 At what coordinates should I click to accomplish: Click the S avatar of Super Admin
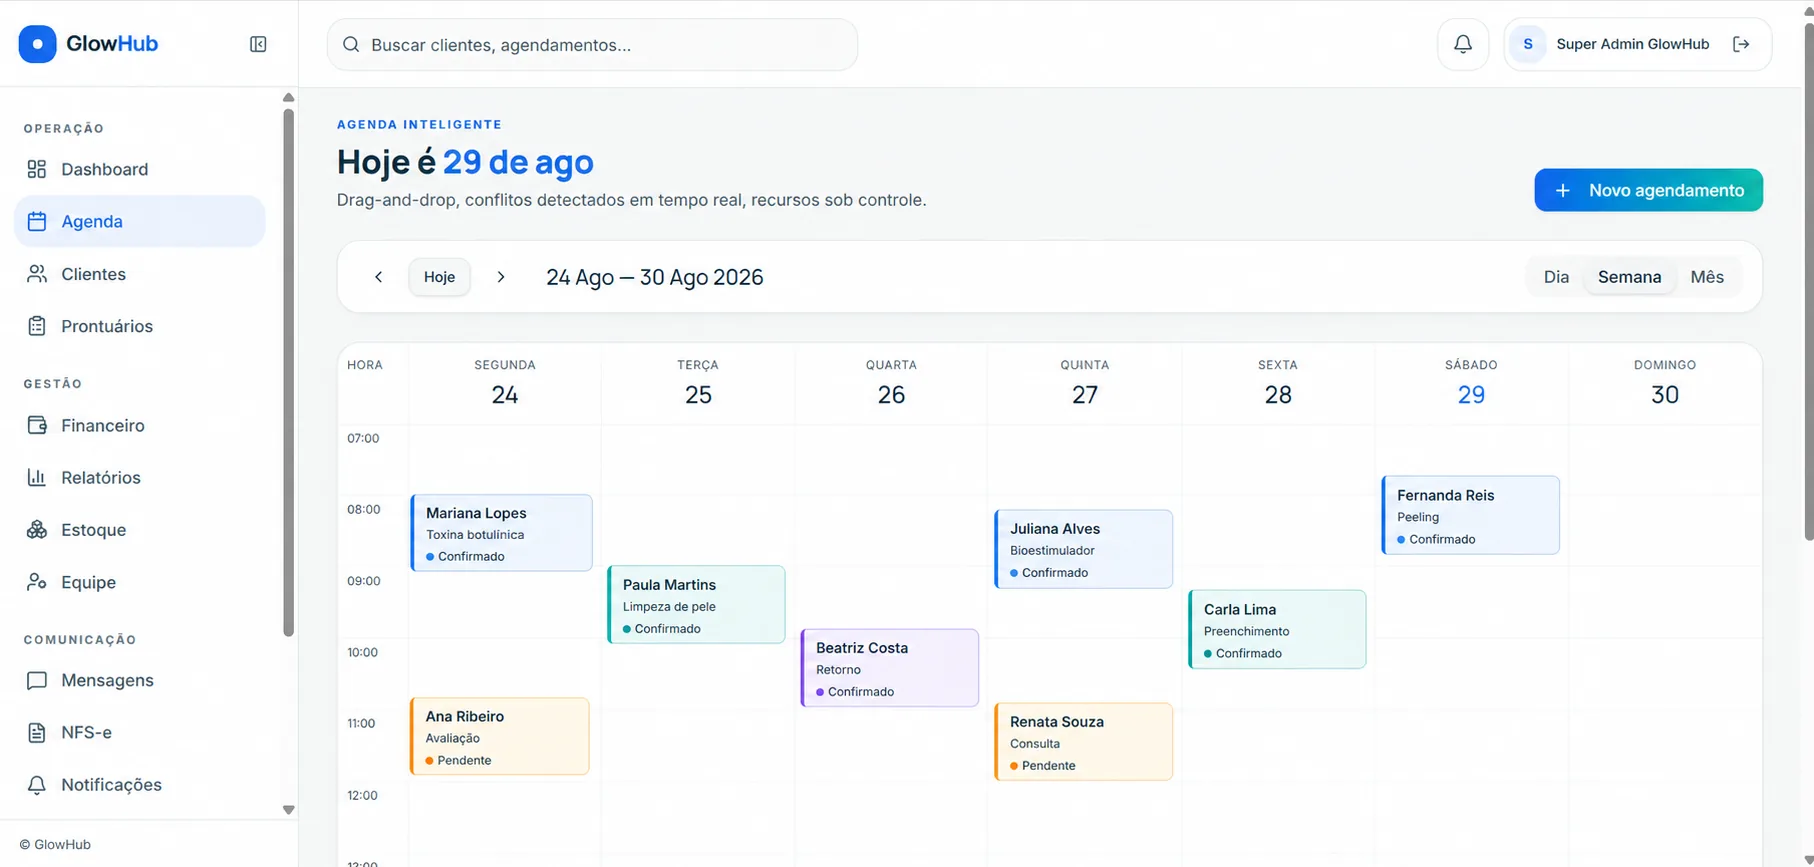(1527, 44)
